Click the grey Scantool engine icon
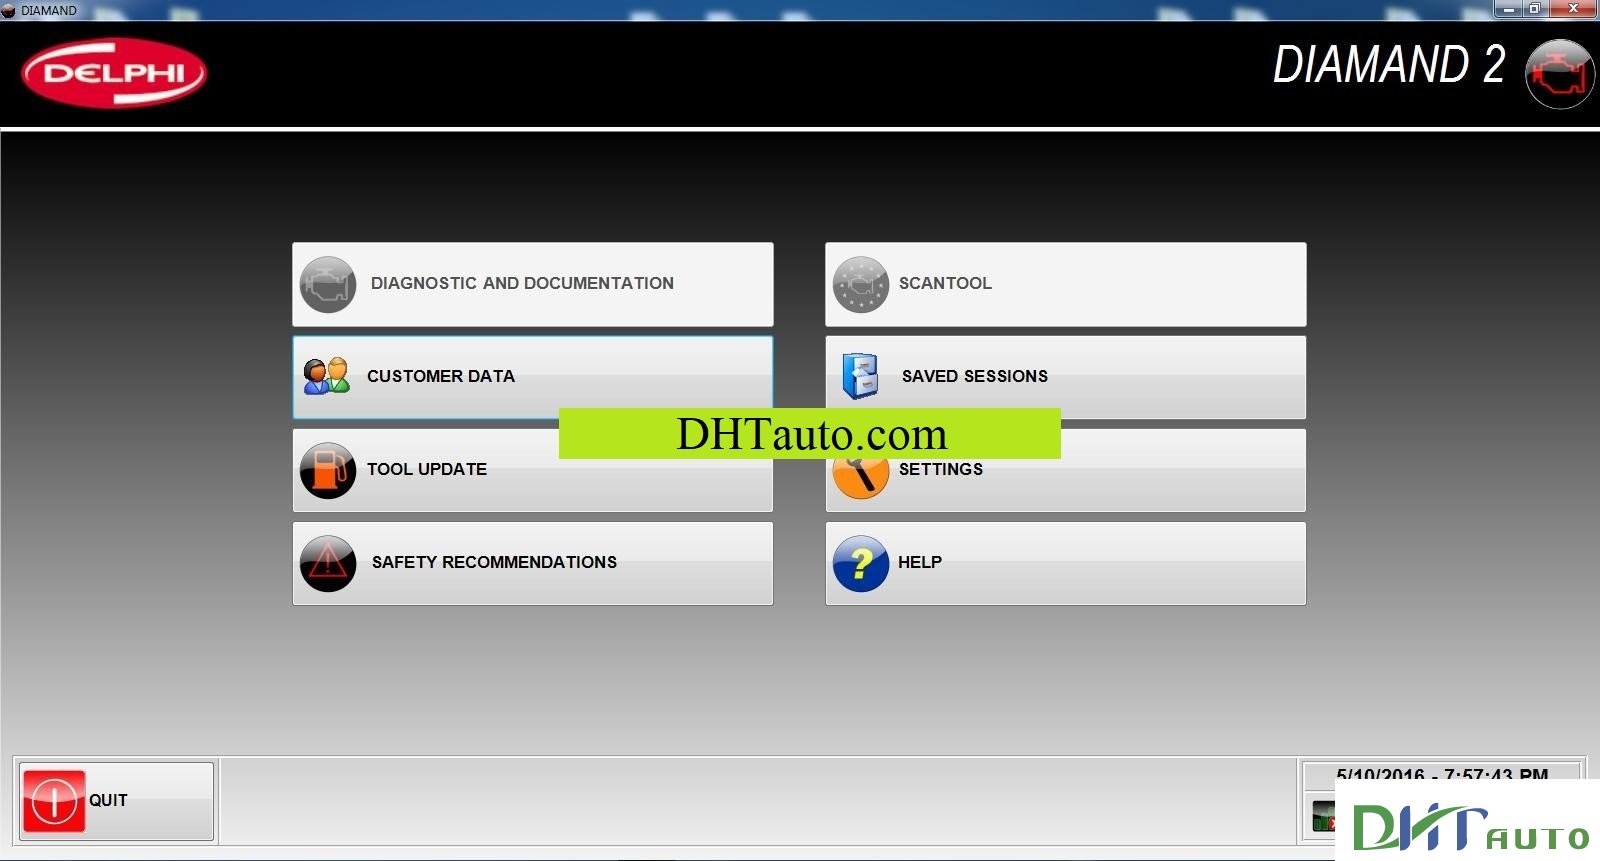 pyautogui.click(x=860, y=285)
